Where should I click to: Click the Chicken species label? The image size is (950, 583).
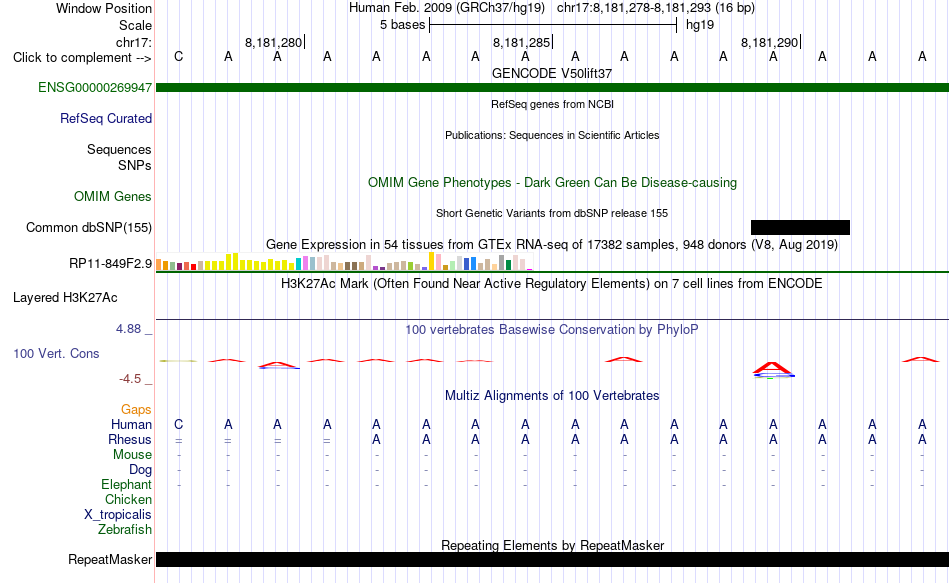128,499
